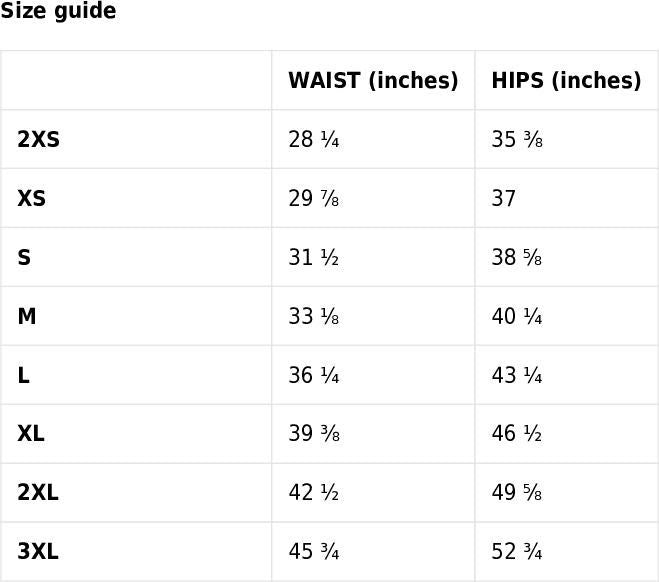Image resolution: width=659 pixels, height=582 pixels.
Task: Click the 2XL size row label
Action: 38,493
